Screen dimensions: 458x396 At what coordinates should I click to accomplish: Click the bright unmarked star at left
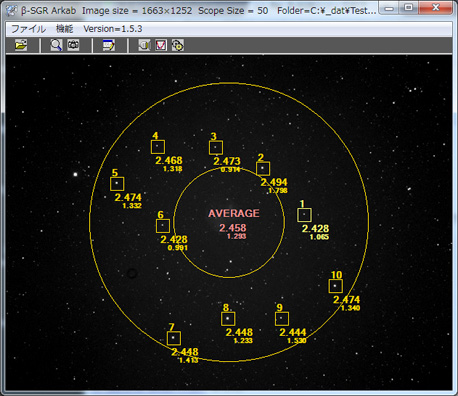point(75,174)
